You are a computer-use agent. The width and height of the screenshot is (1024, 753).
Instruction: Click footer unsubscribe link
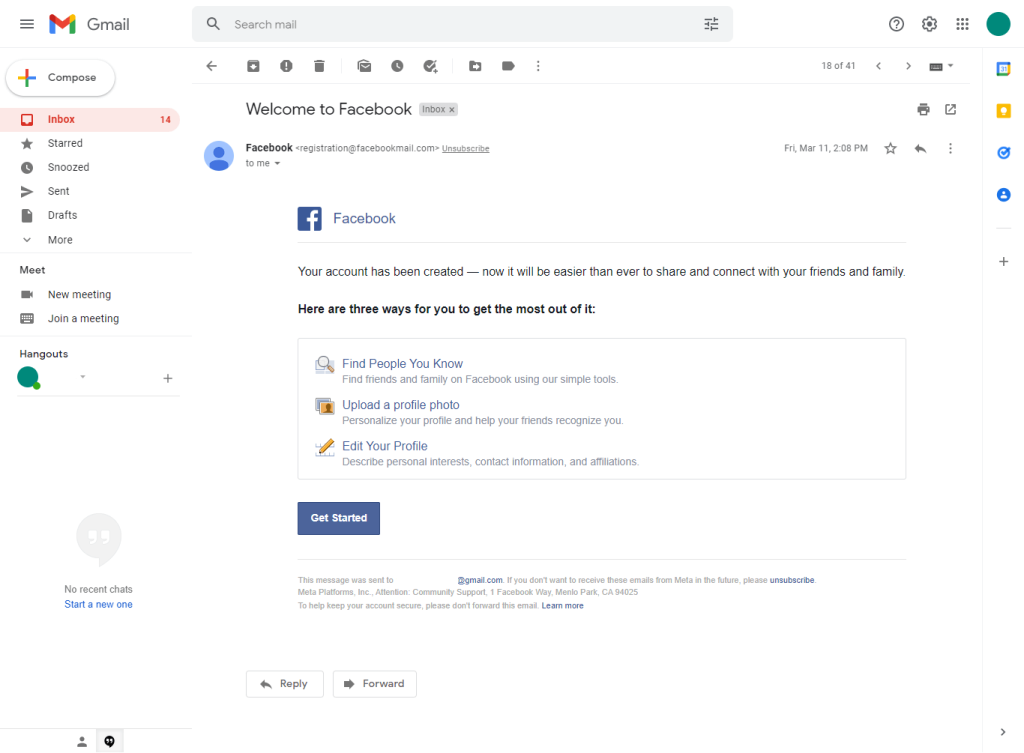[792, 580]
